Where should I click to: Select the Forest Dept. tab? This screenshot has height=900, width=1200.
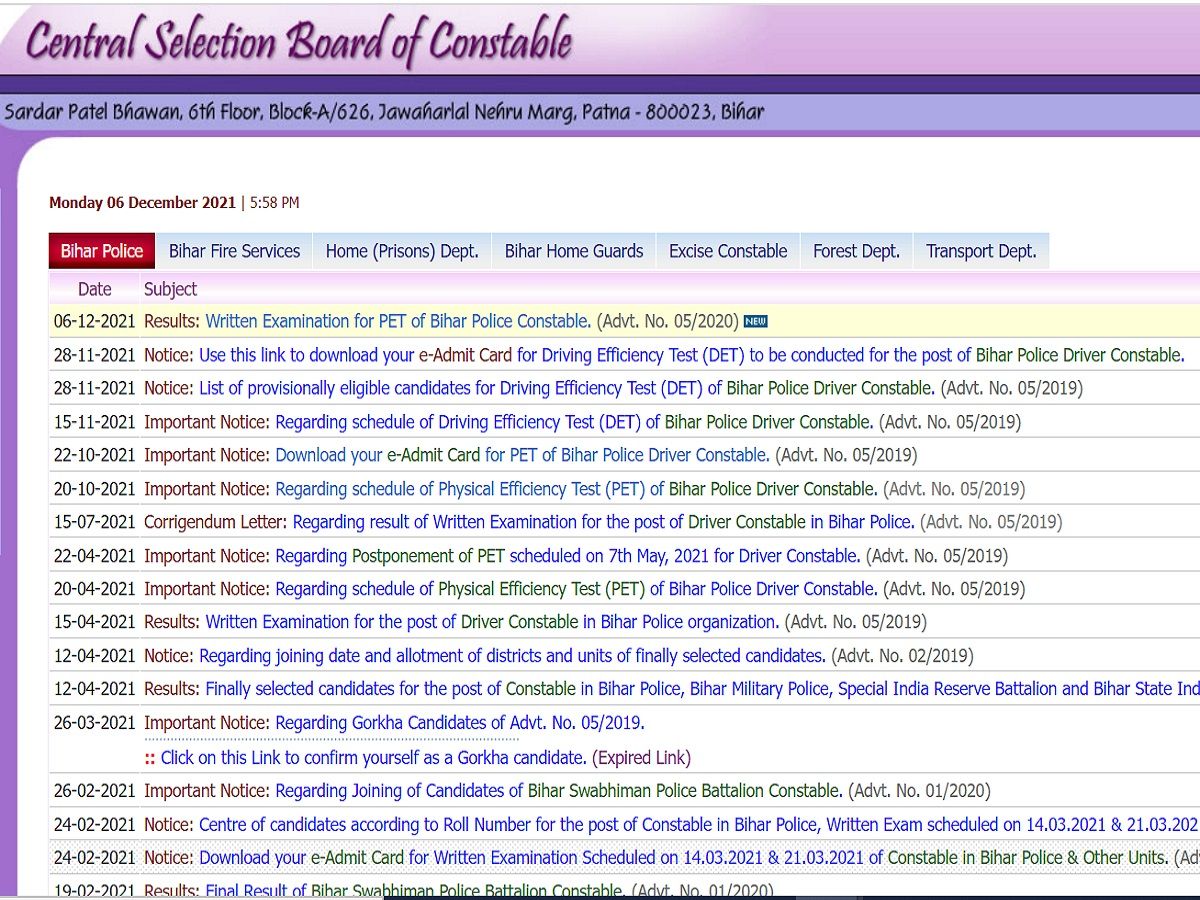tap(857, 251)
